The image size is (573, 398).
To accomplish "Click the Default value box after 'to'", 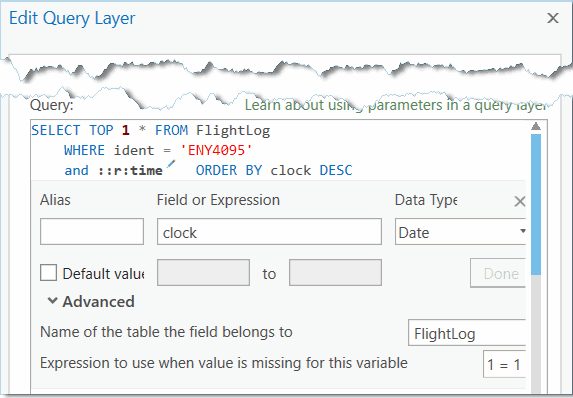I will pos(335,273).
